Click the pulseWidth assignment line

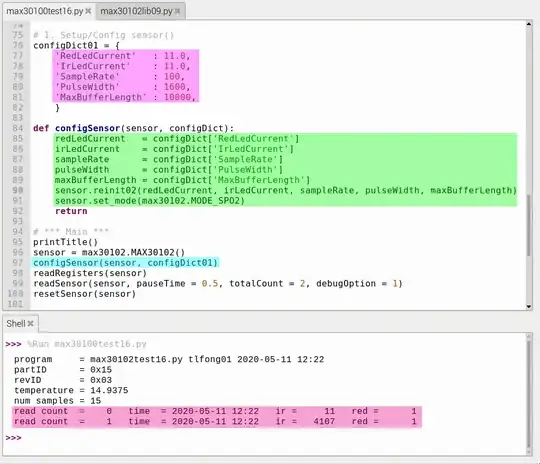[169, 169]
